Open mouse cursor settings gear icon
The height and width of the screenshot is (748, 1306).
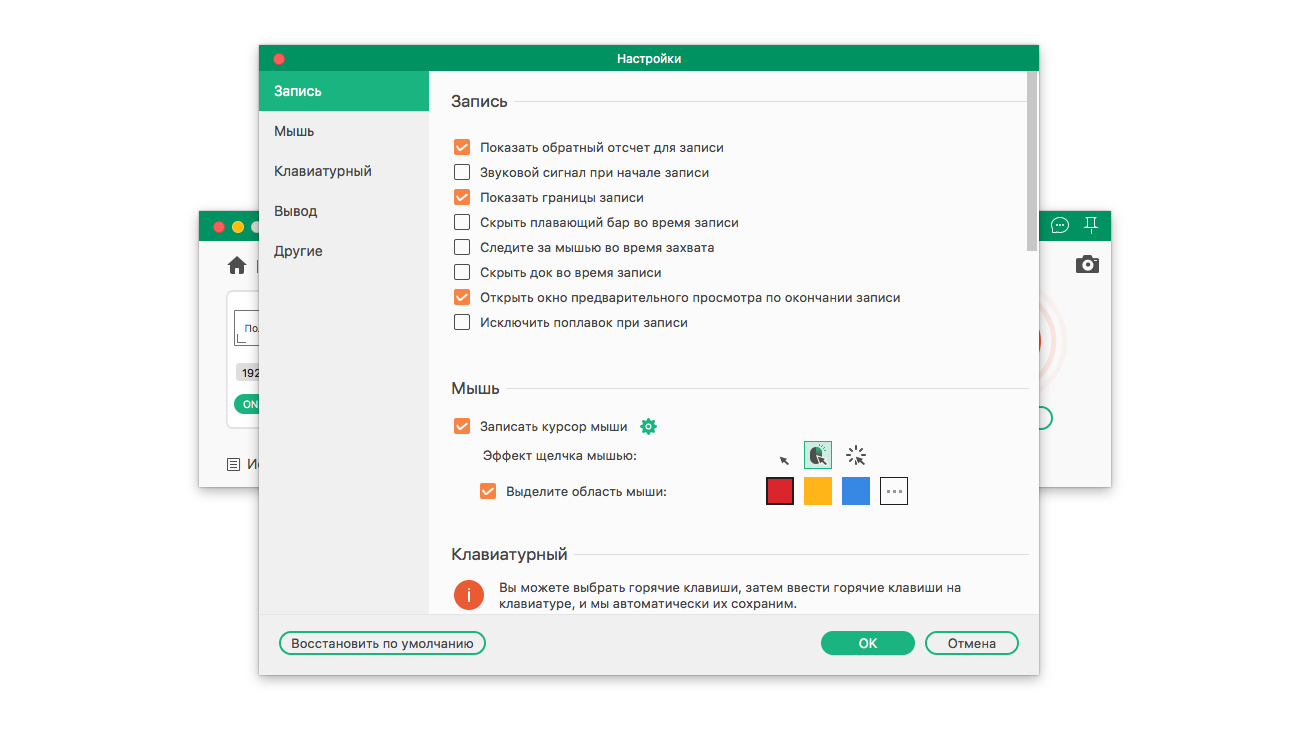(648, 427)
